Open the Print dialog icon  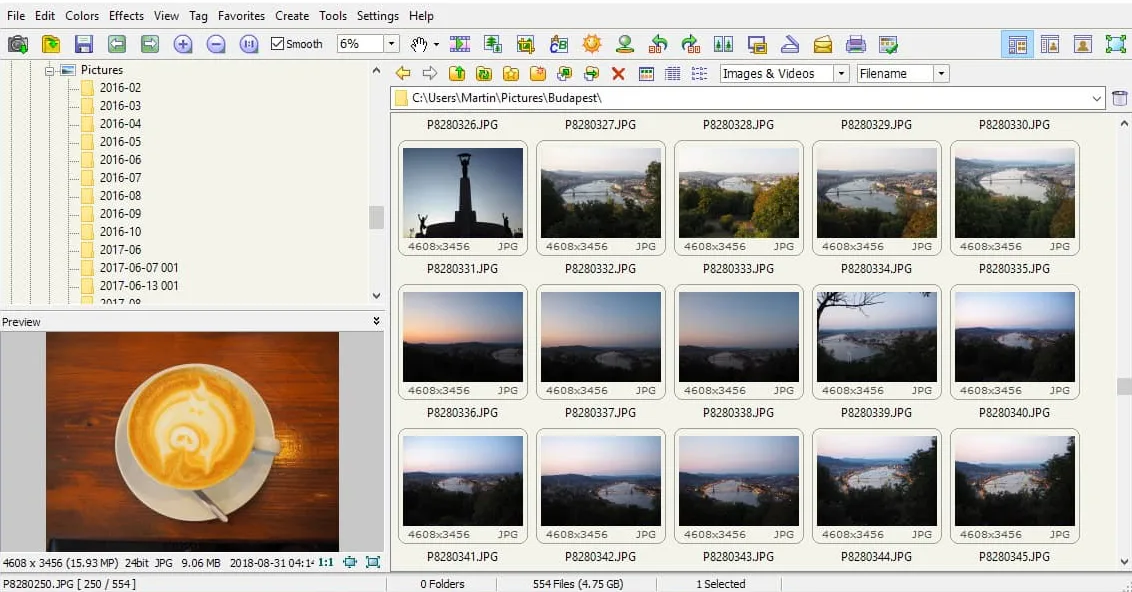tap(855, 43)
